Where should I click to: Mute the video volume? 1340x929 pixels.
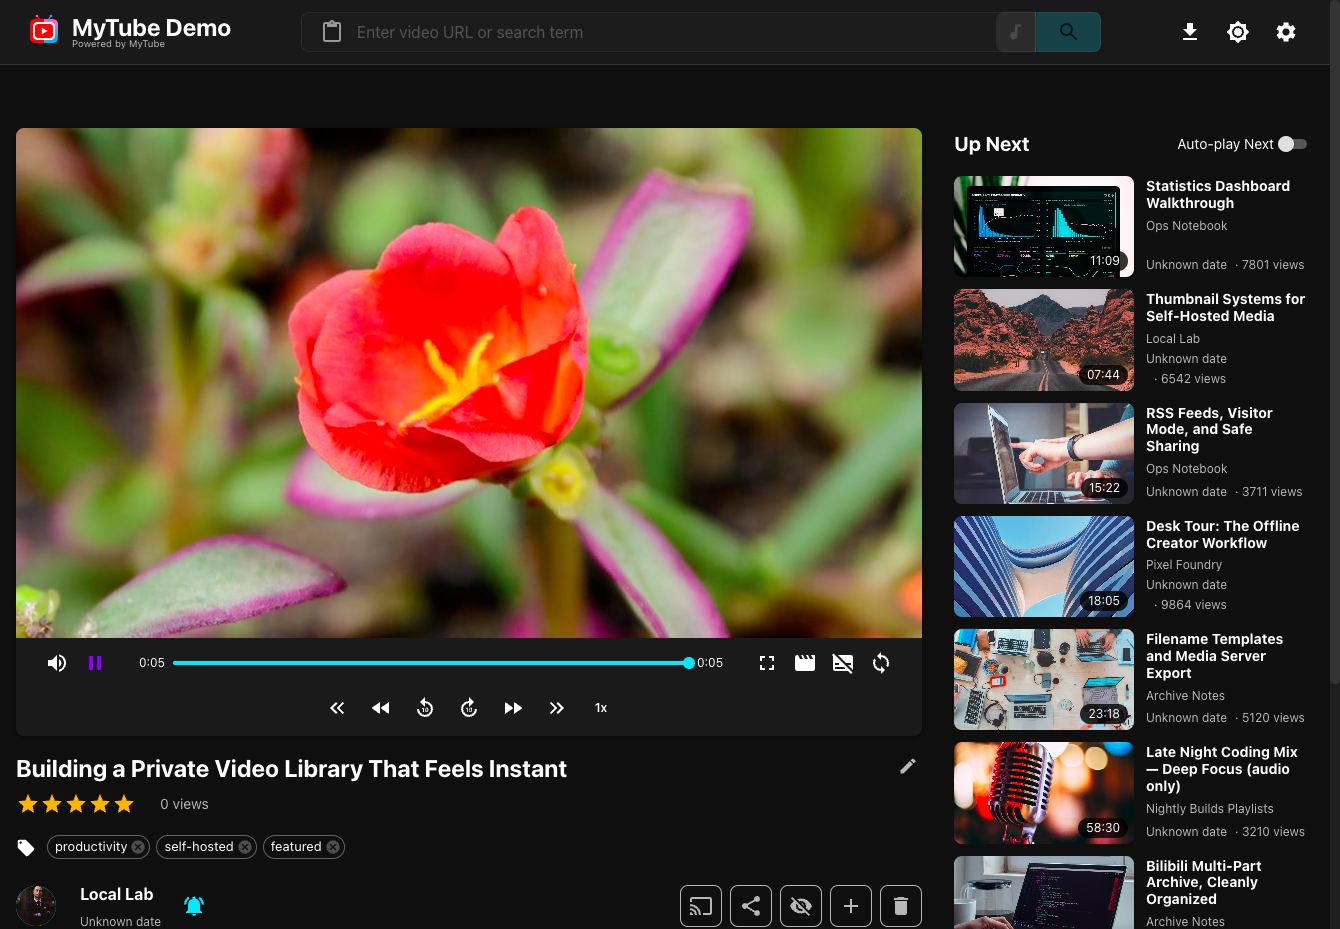[57, 663]
